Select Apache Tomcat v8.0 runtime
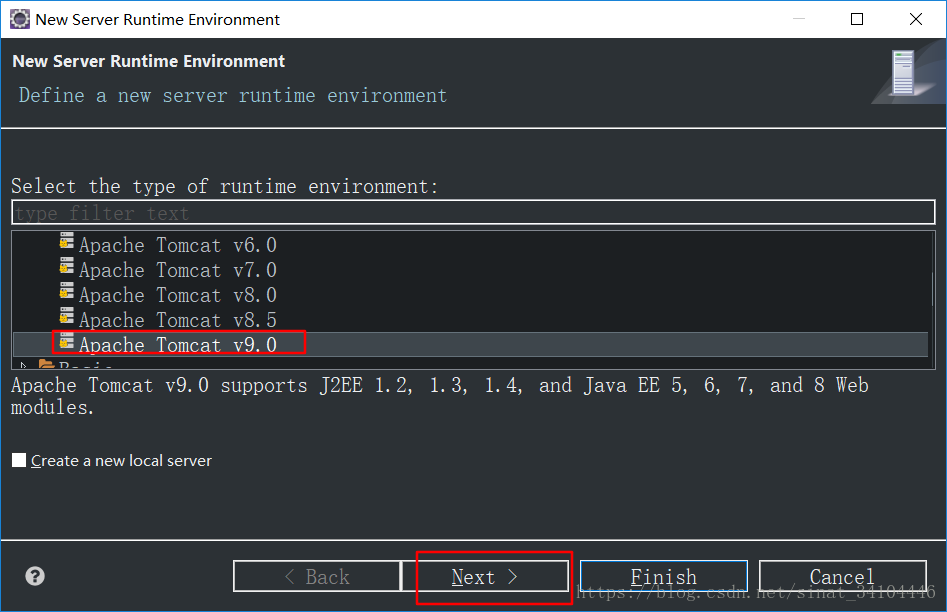 tap(178, 295)
